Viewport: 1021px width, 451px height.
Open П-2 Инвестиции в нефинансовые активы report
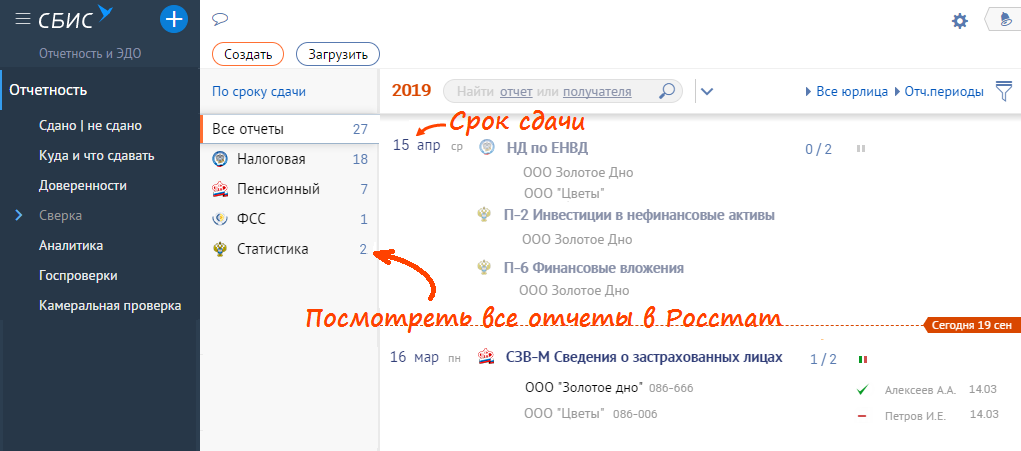(x=639, y=215)
